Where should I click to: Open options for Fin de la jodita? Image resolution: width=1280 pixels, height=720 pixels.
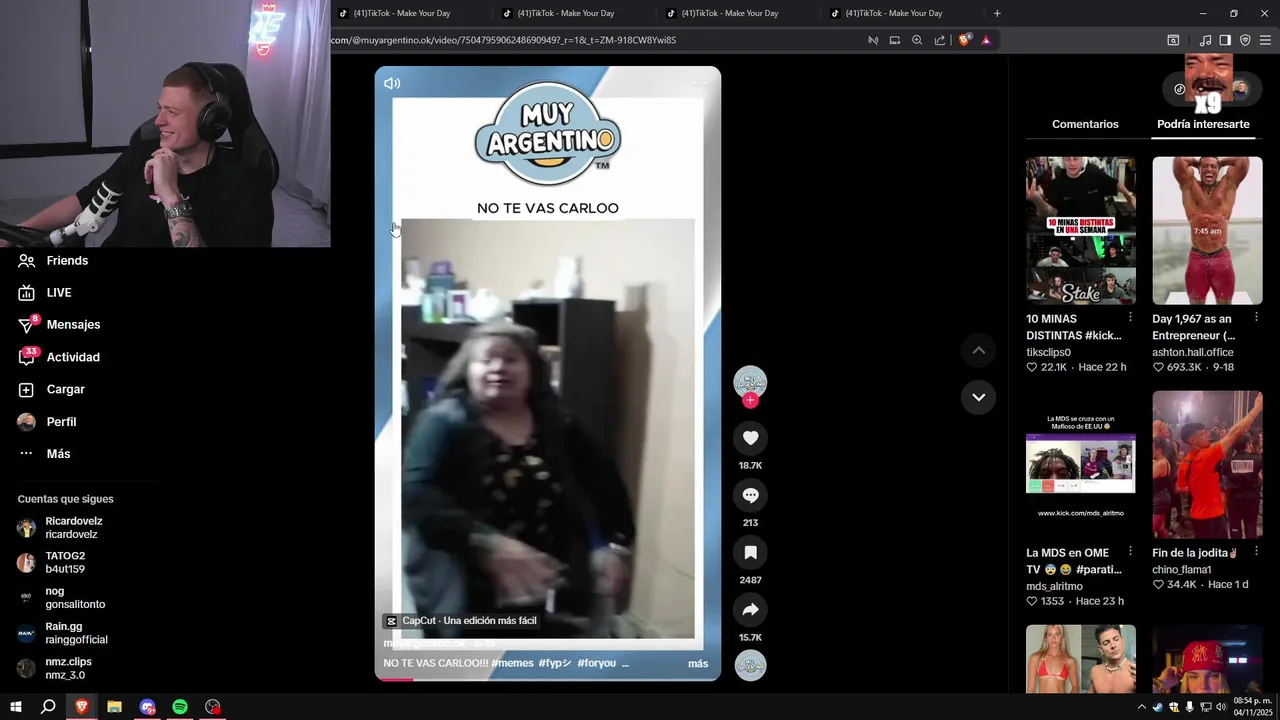tap(1256, 552)
